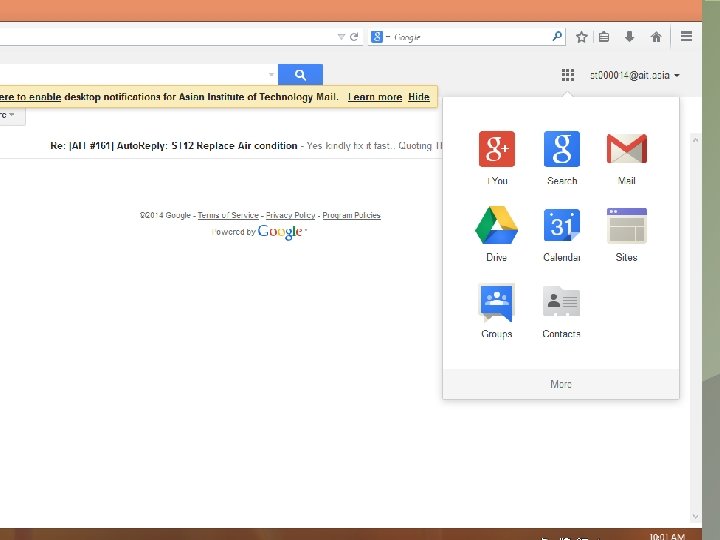Click the taskbar clock
Image resolution: width=720 pixels, height=540 pixels.
pos(667,536)
